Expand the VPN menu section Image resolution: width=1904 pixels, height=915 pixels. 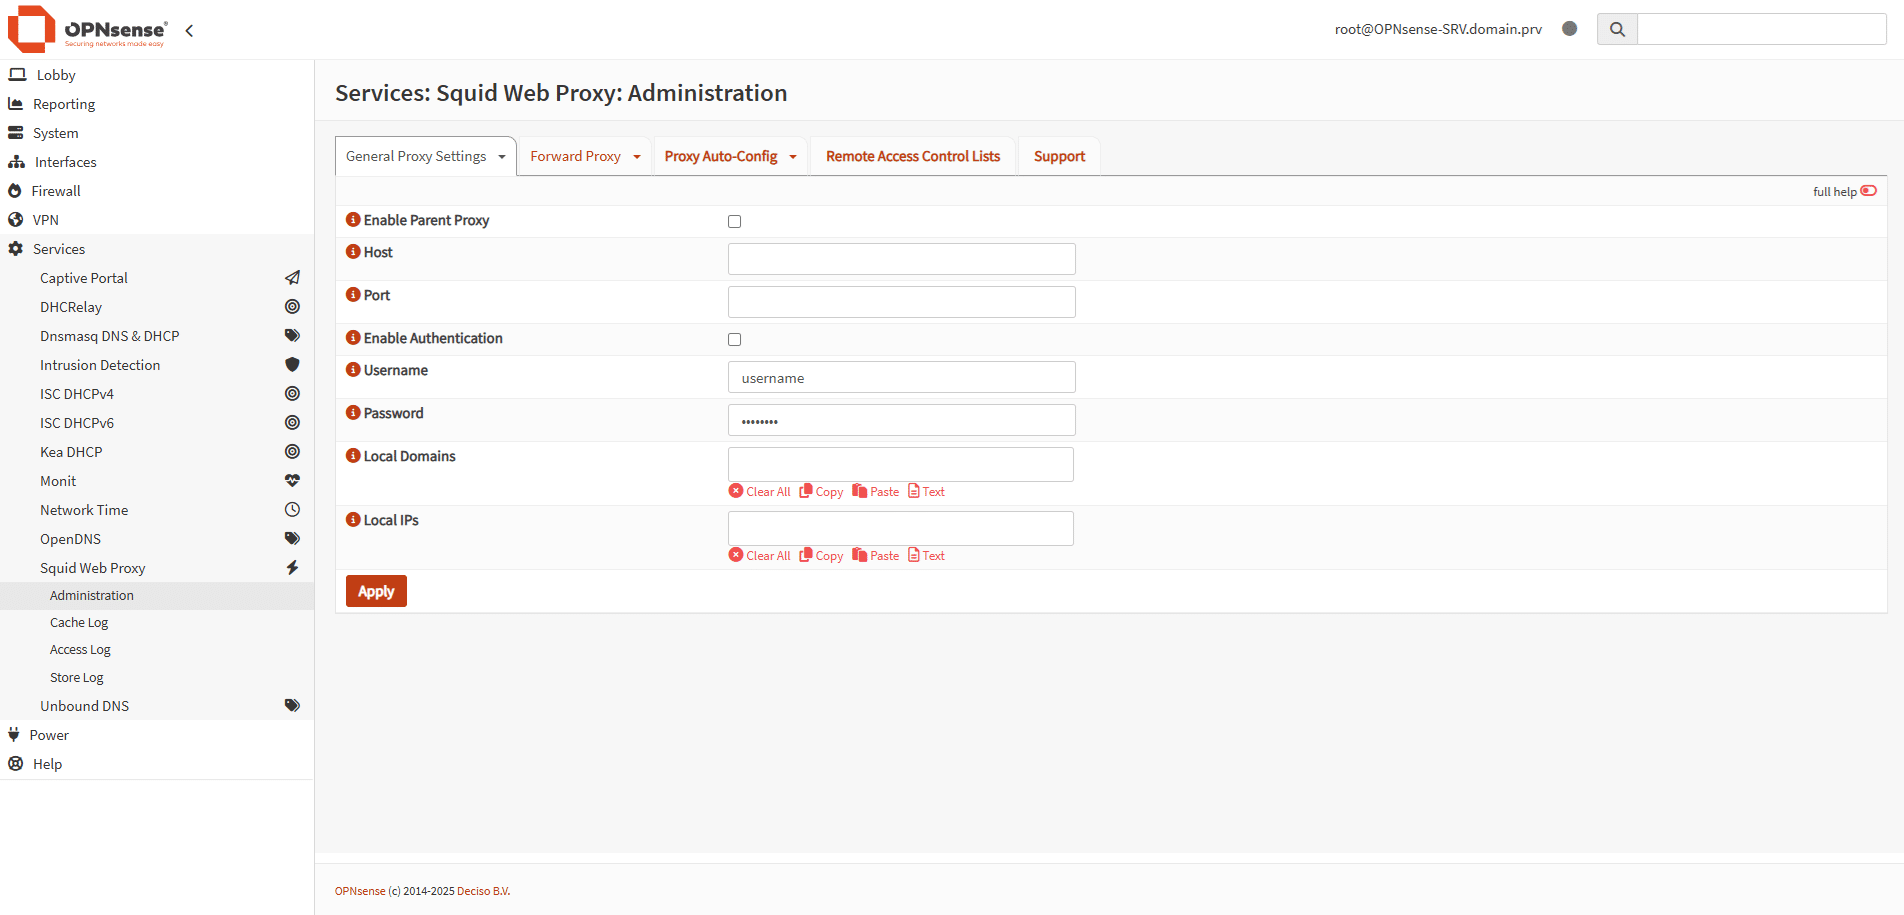pyautogui.click(x=157, y=220)
